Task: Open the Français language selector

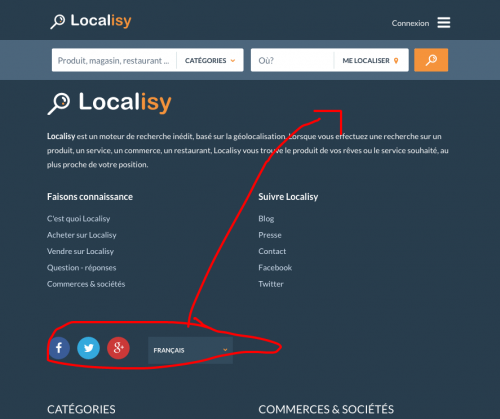Action: tap(190, 350)
